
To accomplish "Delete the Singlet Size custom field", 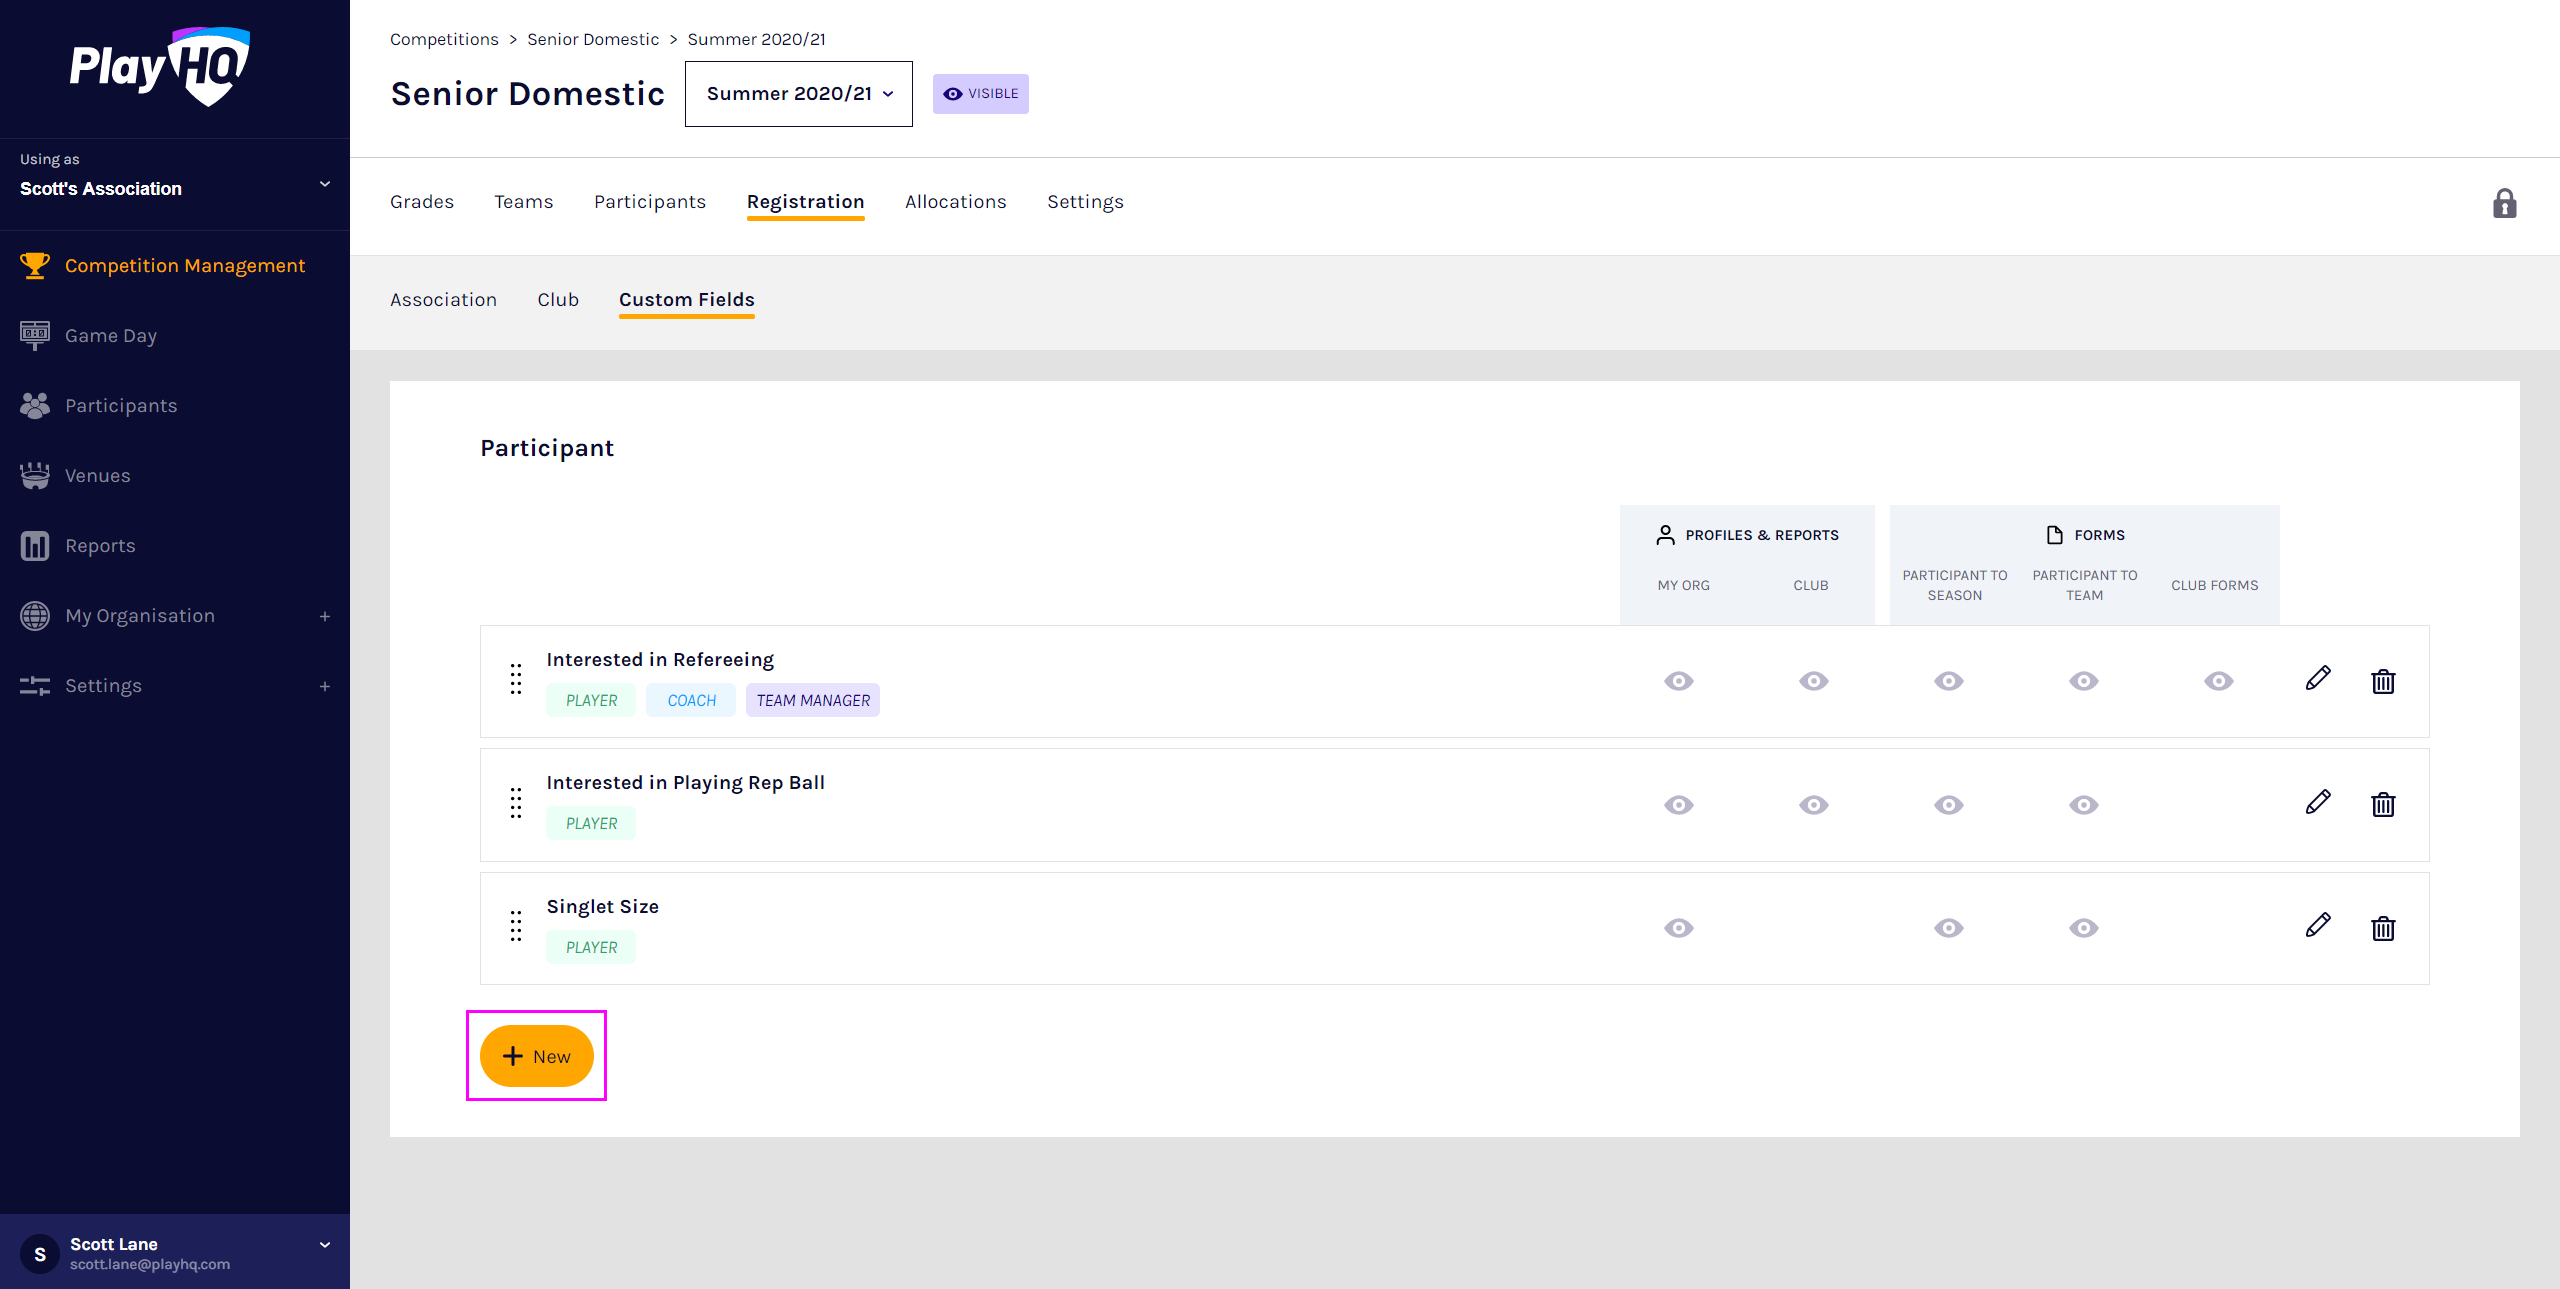I will point(2383,928).
